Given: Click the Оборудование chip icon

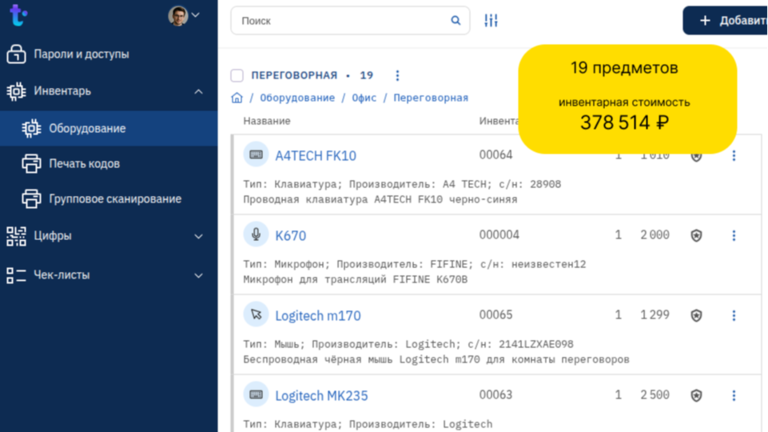Looking at the screenshot, I should point(31,128).
